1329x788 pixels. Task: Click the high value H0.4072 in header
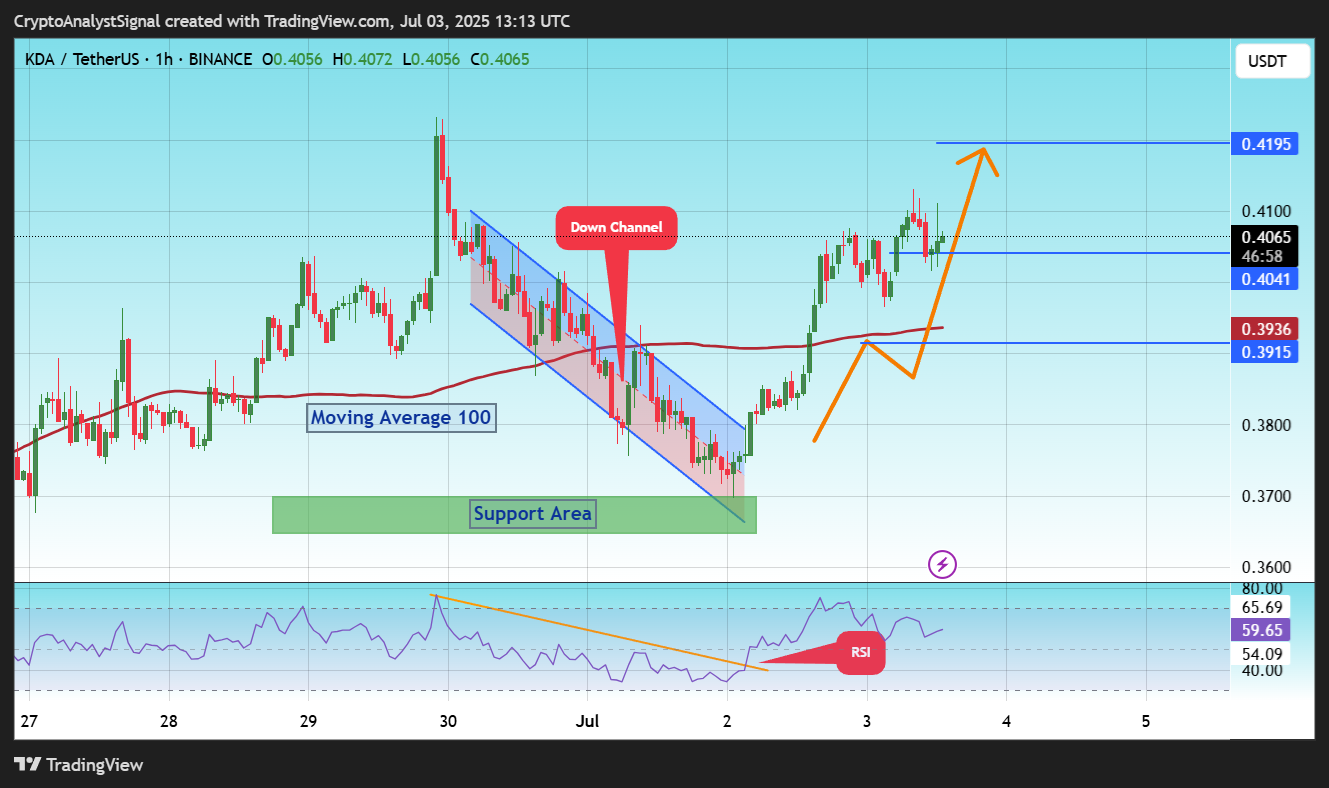tap(363, 59)
